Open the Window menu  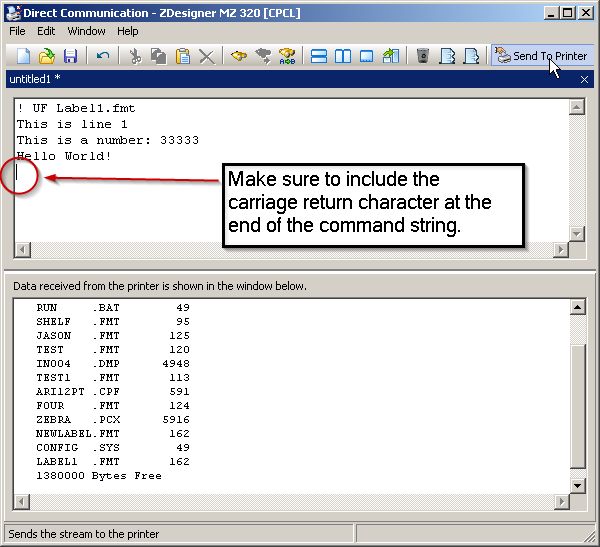click(x=86, y=31)
